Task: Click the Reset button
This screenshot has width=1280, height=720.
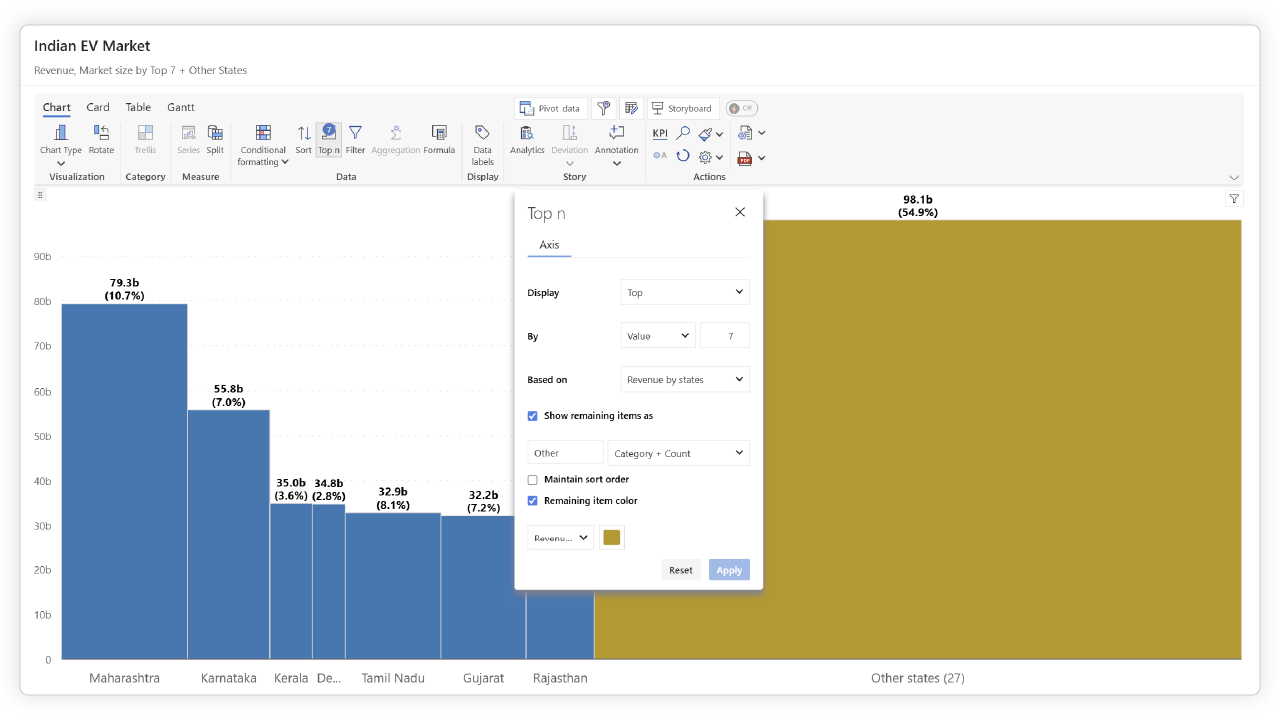Action: [x=680, y=570]
